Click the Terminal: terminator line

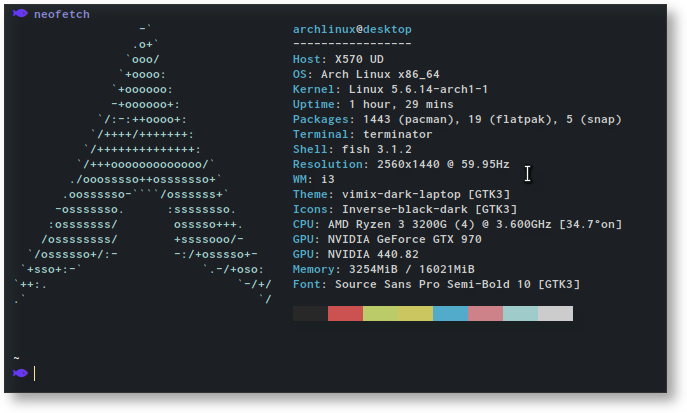[x=362, y=134]
